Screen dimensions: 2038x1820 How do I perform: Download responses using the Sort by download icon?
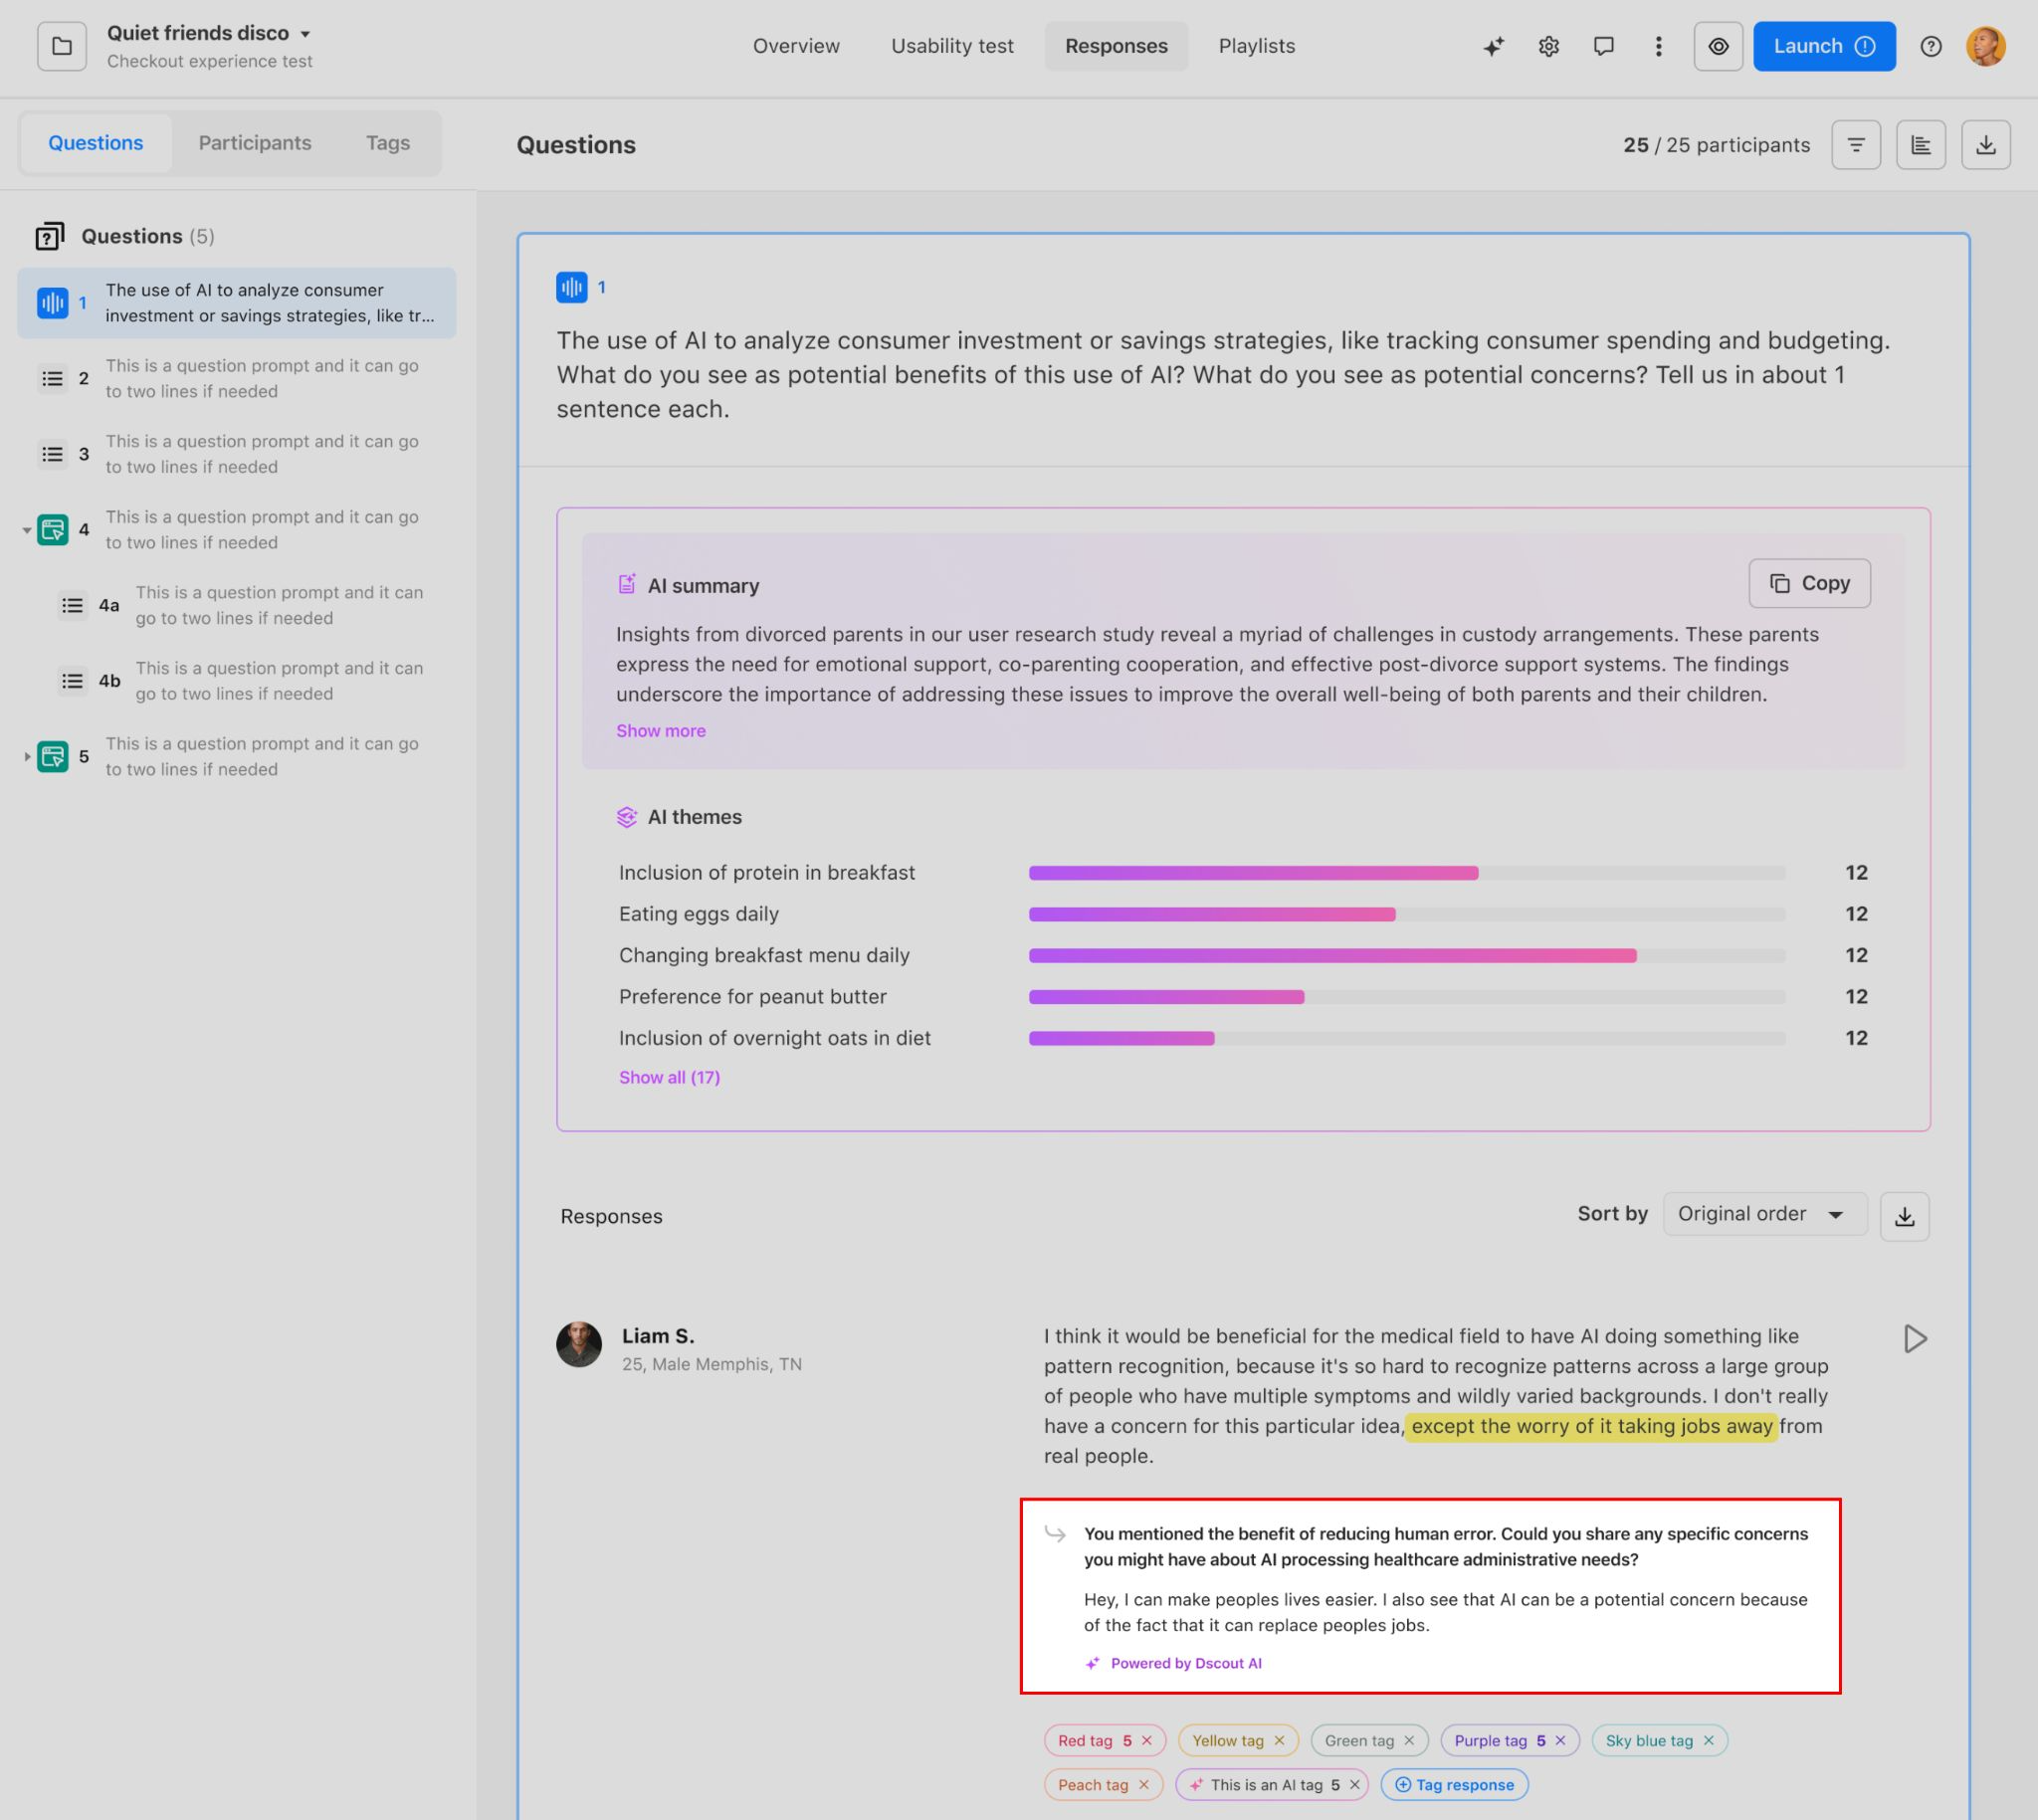click(1904, 1216)
